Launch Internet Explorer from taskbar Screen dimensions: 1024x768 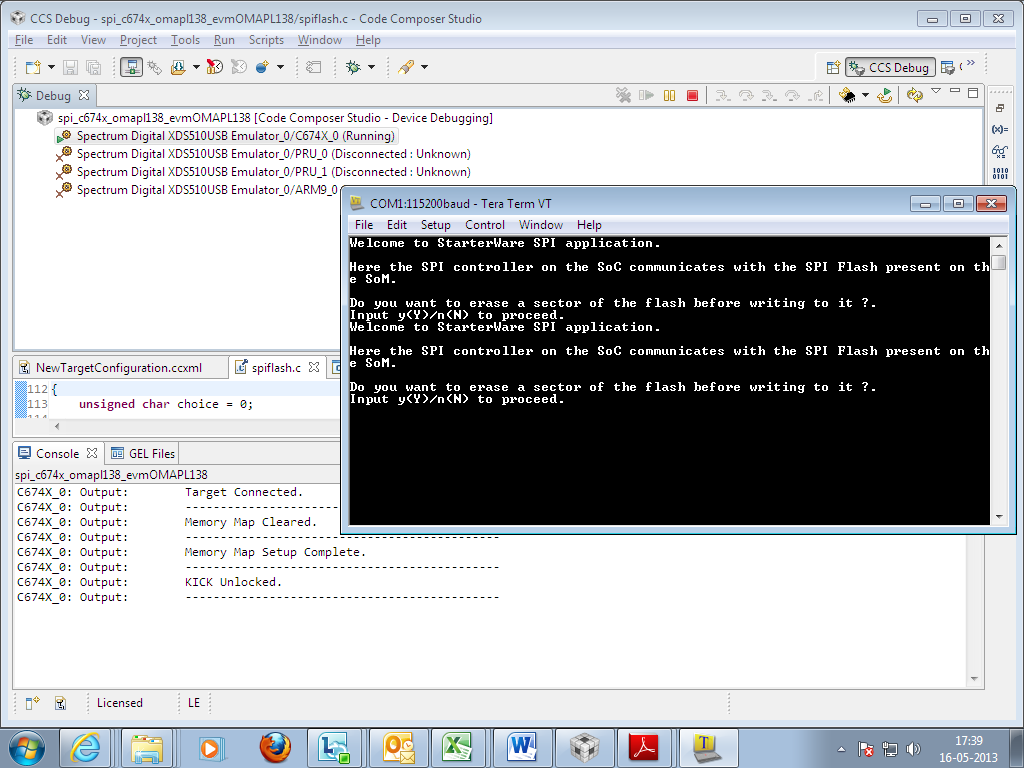(86, 748)
